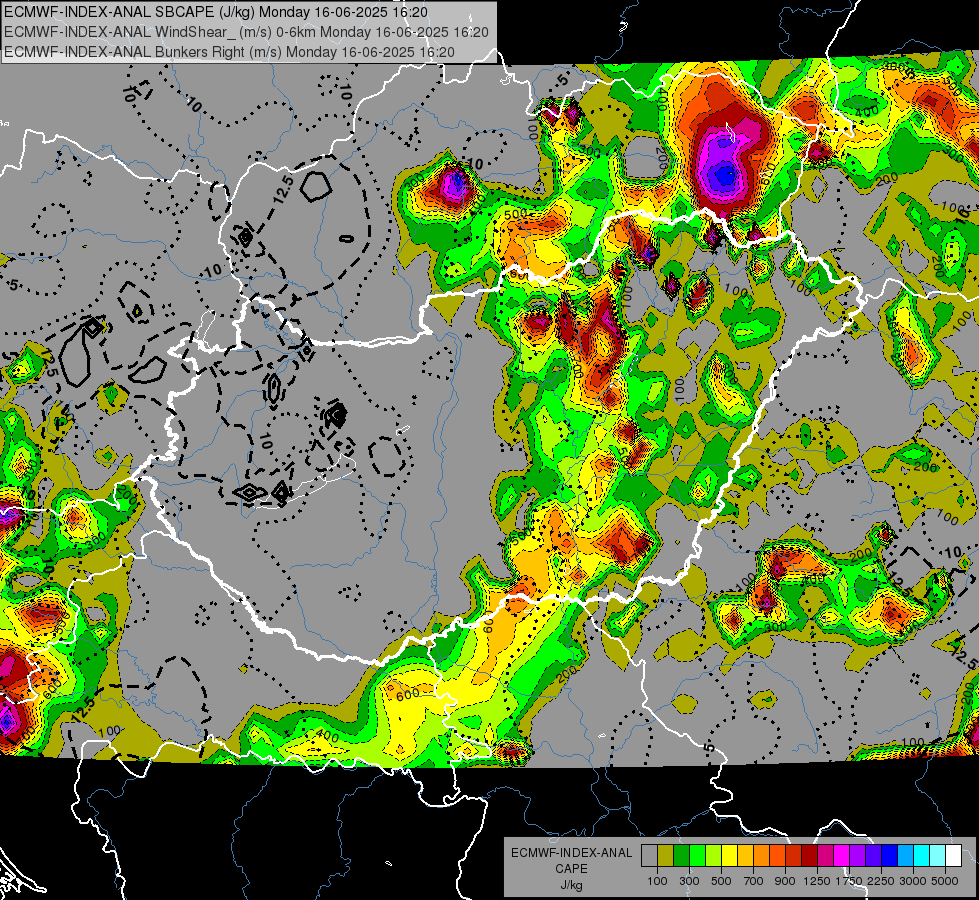Click the SBCAPE (J/kg) header line
Screen dimensions: 979x900
[x=216, y=12]
